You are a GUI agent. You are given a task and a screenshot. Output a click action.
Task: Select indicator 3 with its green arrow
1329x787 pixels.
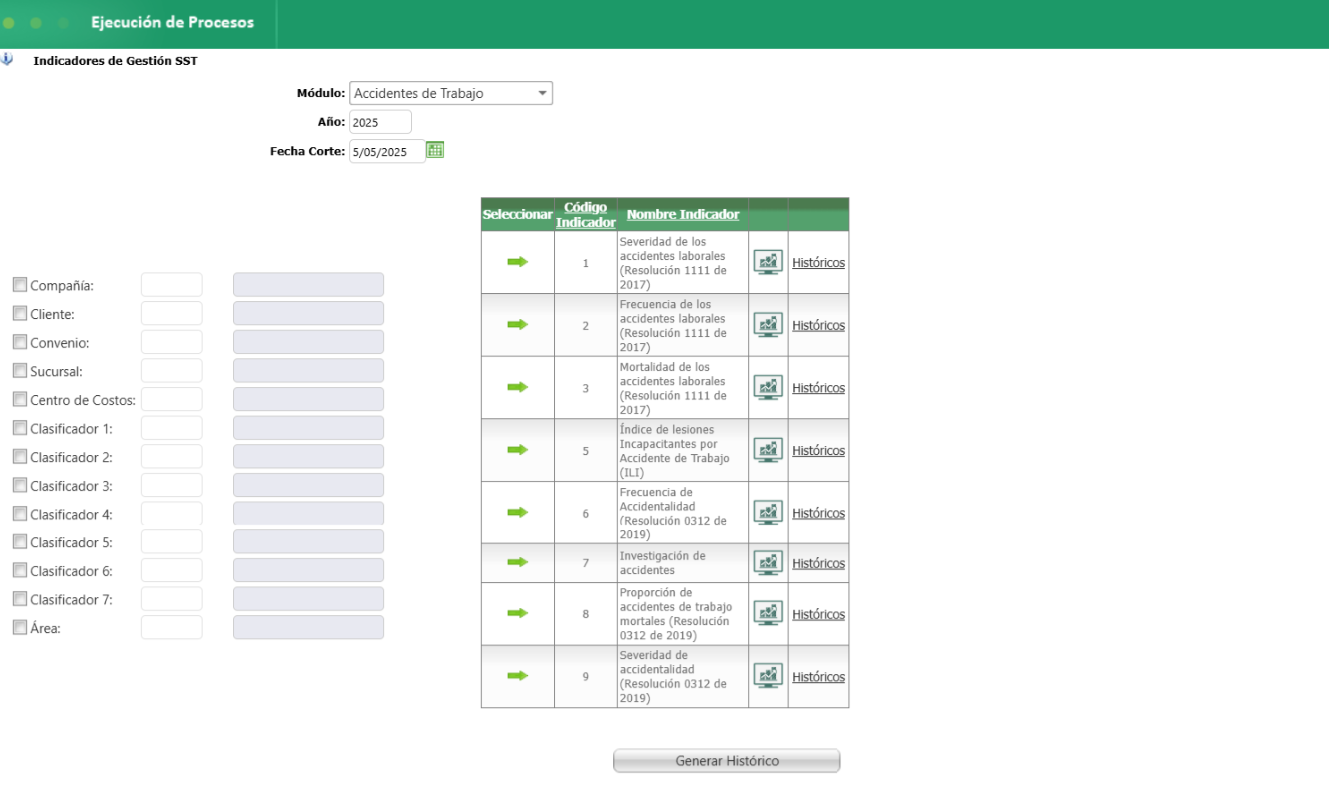pos(517,387)
